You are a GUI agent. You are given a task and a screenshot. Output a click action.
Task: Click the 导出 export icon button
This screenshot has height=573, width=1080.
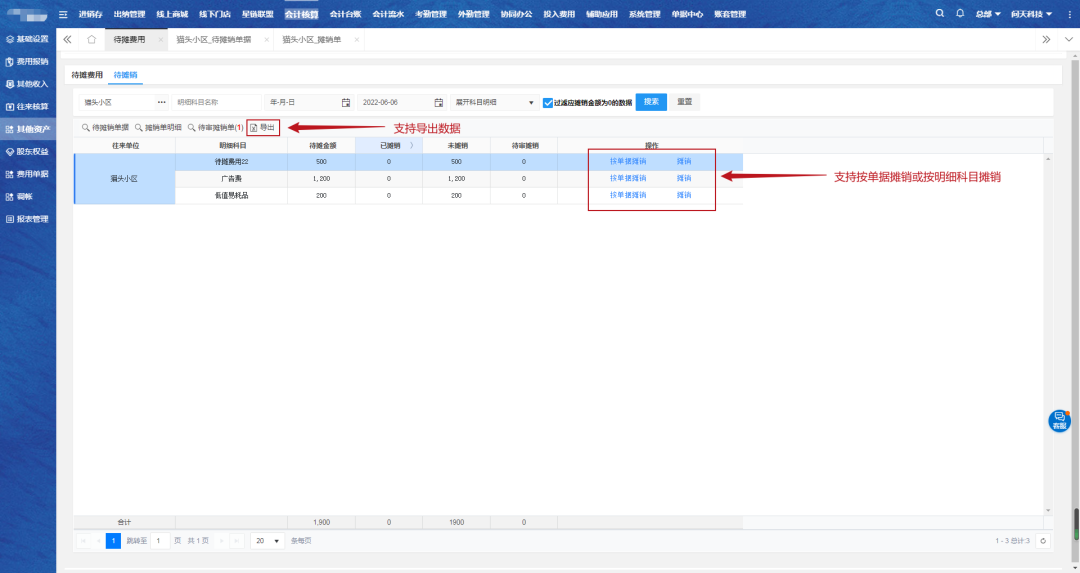(x=263, y=128)
